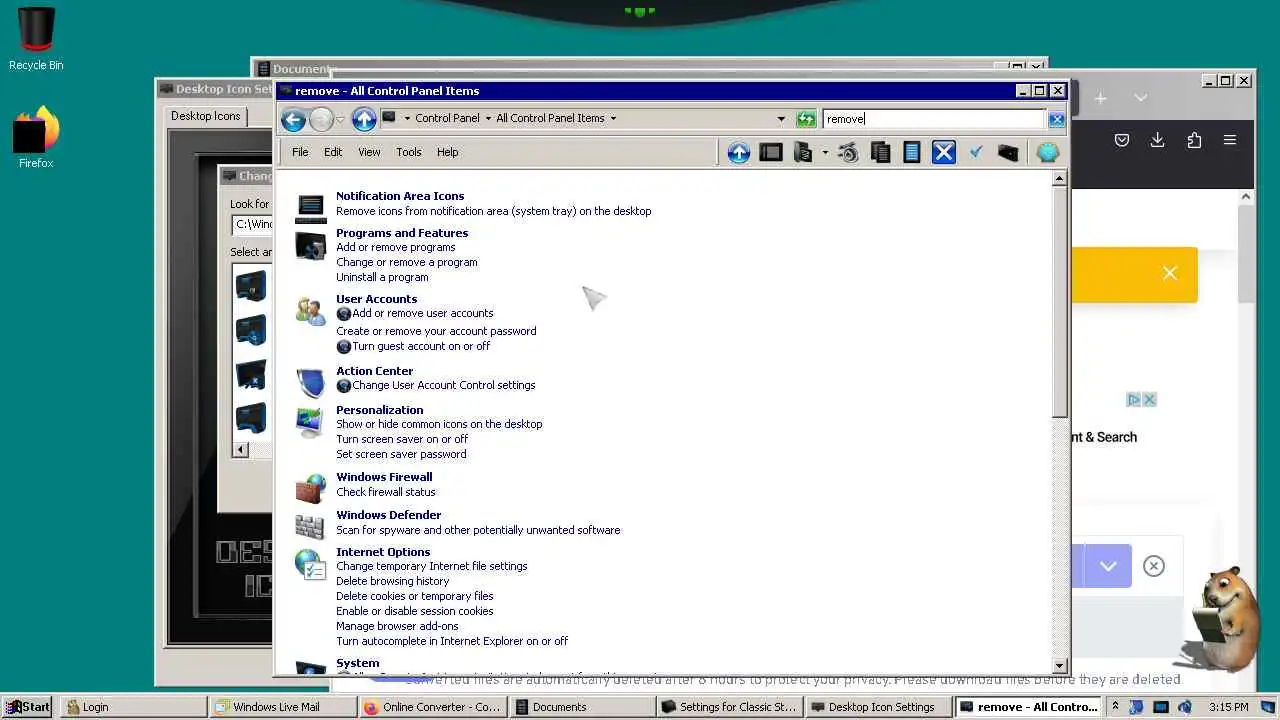This screenshot has width=1280, height=720.
Task: Open Firefox menu hamburger icon
Action: pos(1230,140)
